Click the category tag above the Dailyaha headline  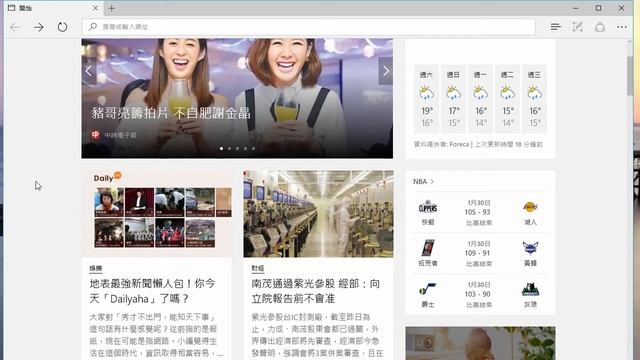[96, 268]
